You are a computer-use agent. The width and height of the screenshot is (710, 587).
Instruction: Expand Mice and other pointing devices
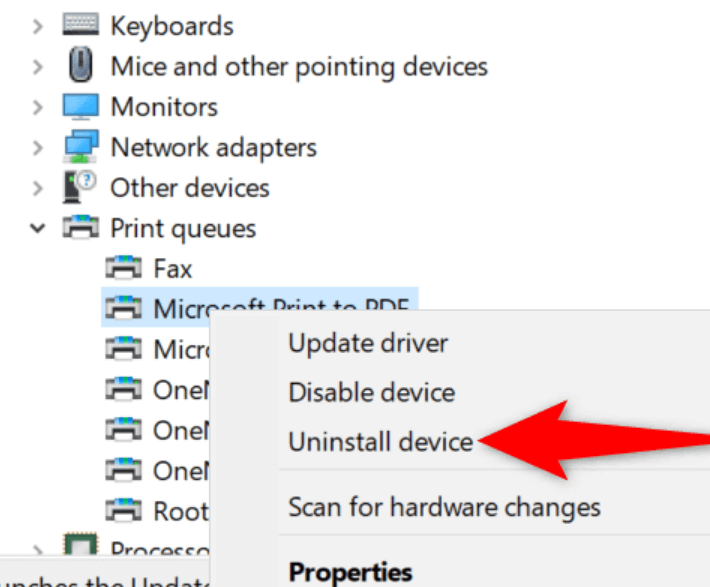[38, 67]
